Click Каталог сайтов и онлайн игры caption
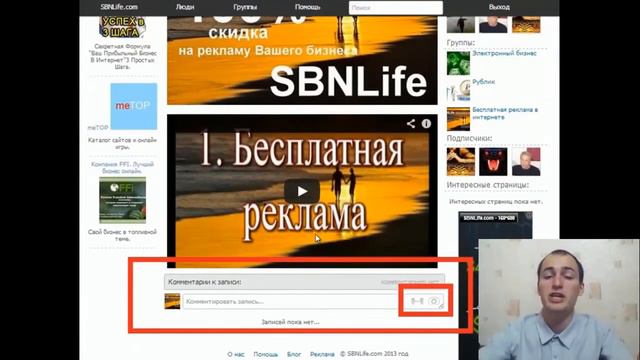The width and height of the screenshot is (640, 360). coord(122,143)
